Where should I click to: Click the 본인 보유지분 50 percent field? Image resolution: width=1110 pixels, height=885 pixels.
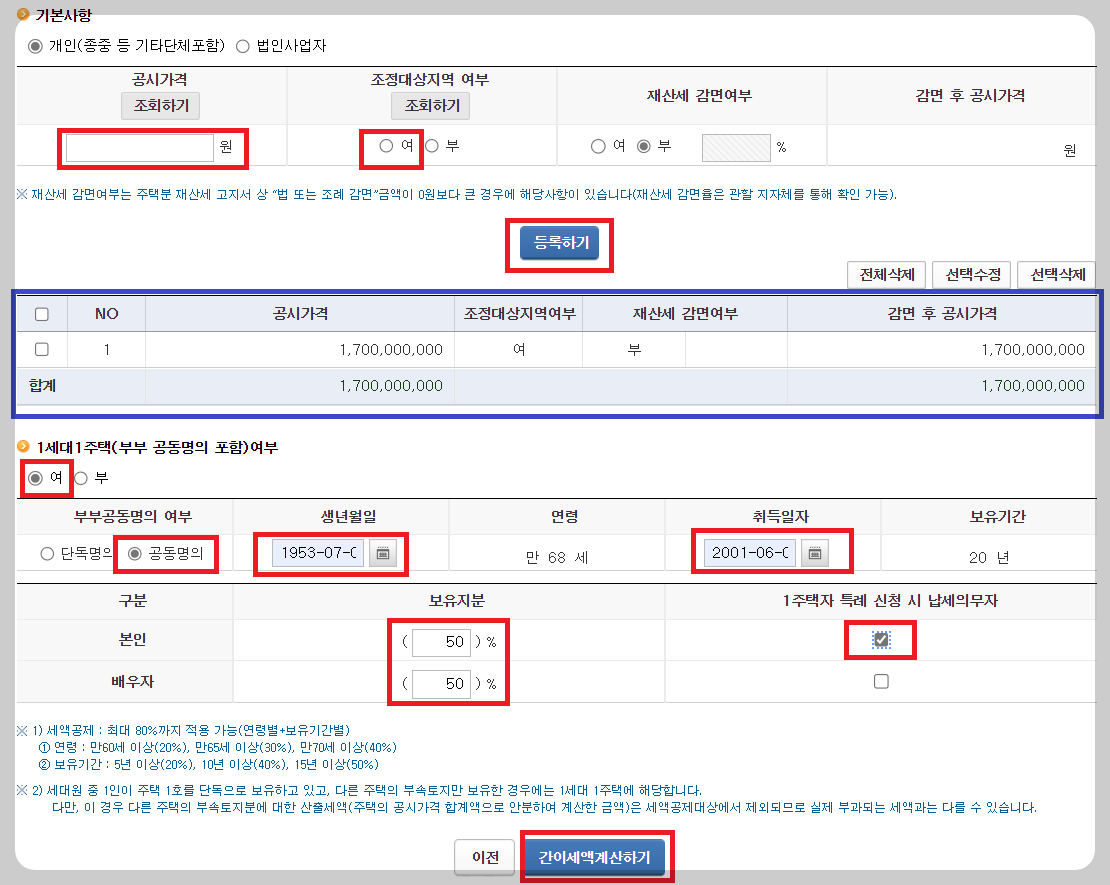coord(441,642)
